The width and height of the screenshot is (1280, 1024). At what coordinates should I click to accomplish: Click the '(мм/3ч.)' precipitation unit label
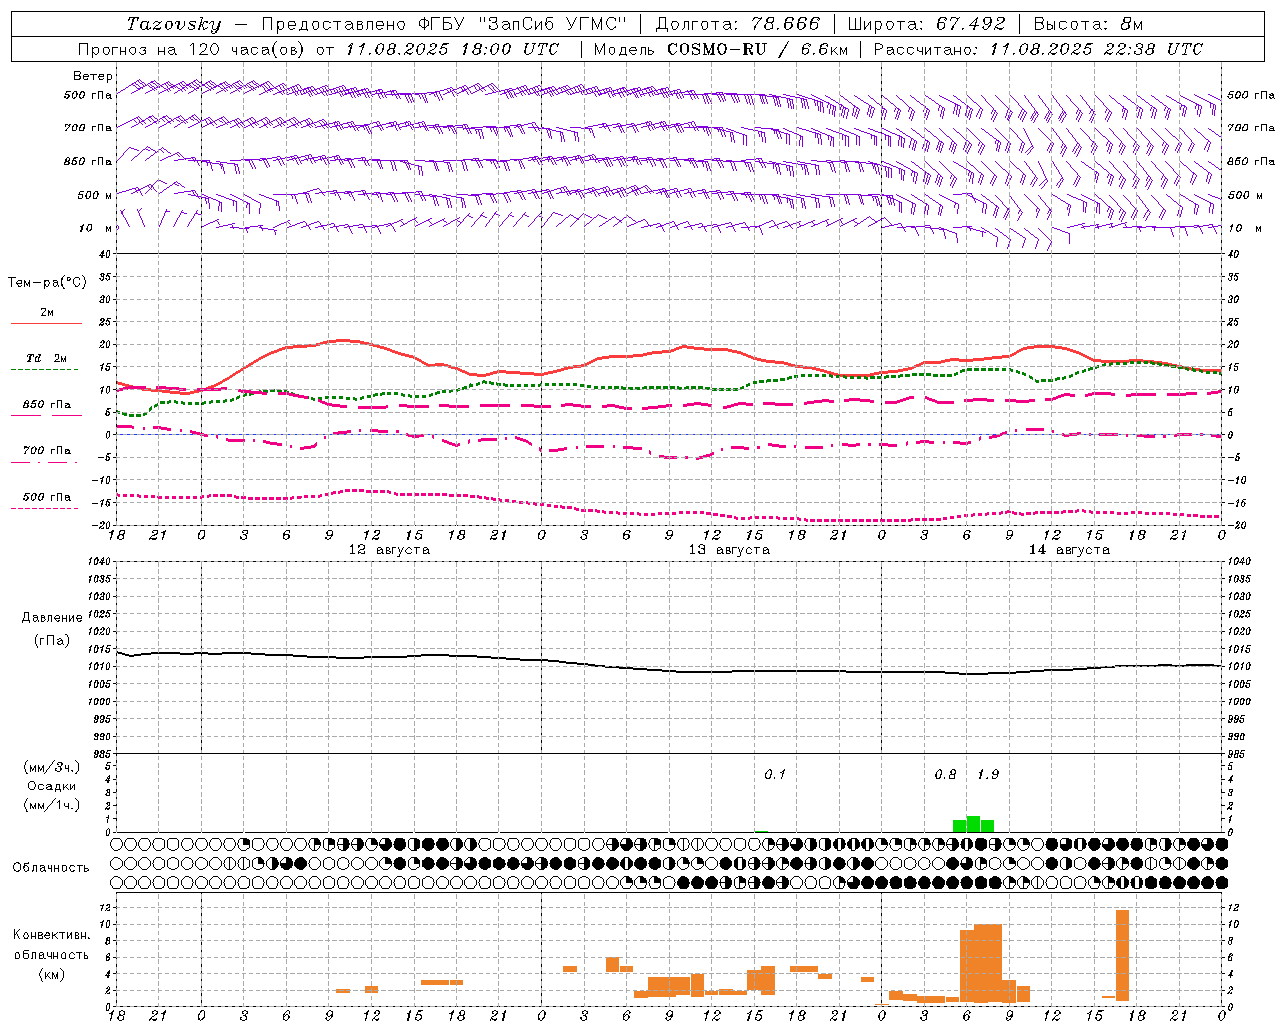[x=52, y=767]
